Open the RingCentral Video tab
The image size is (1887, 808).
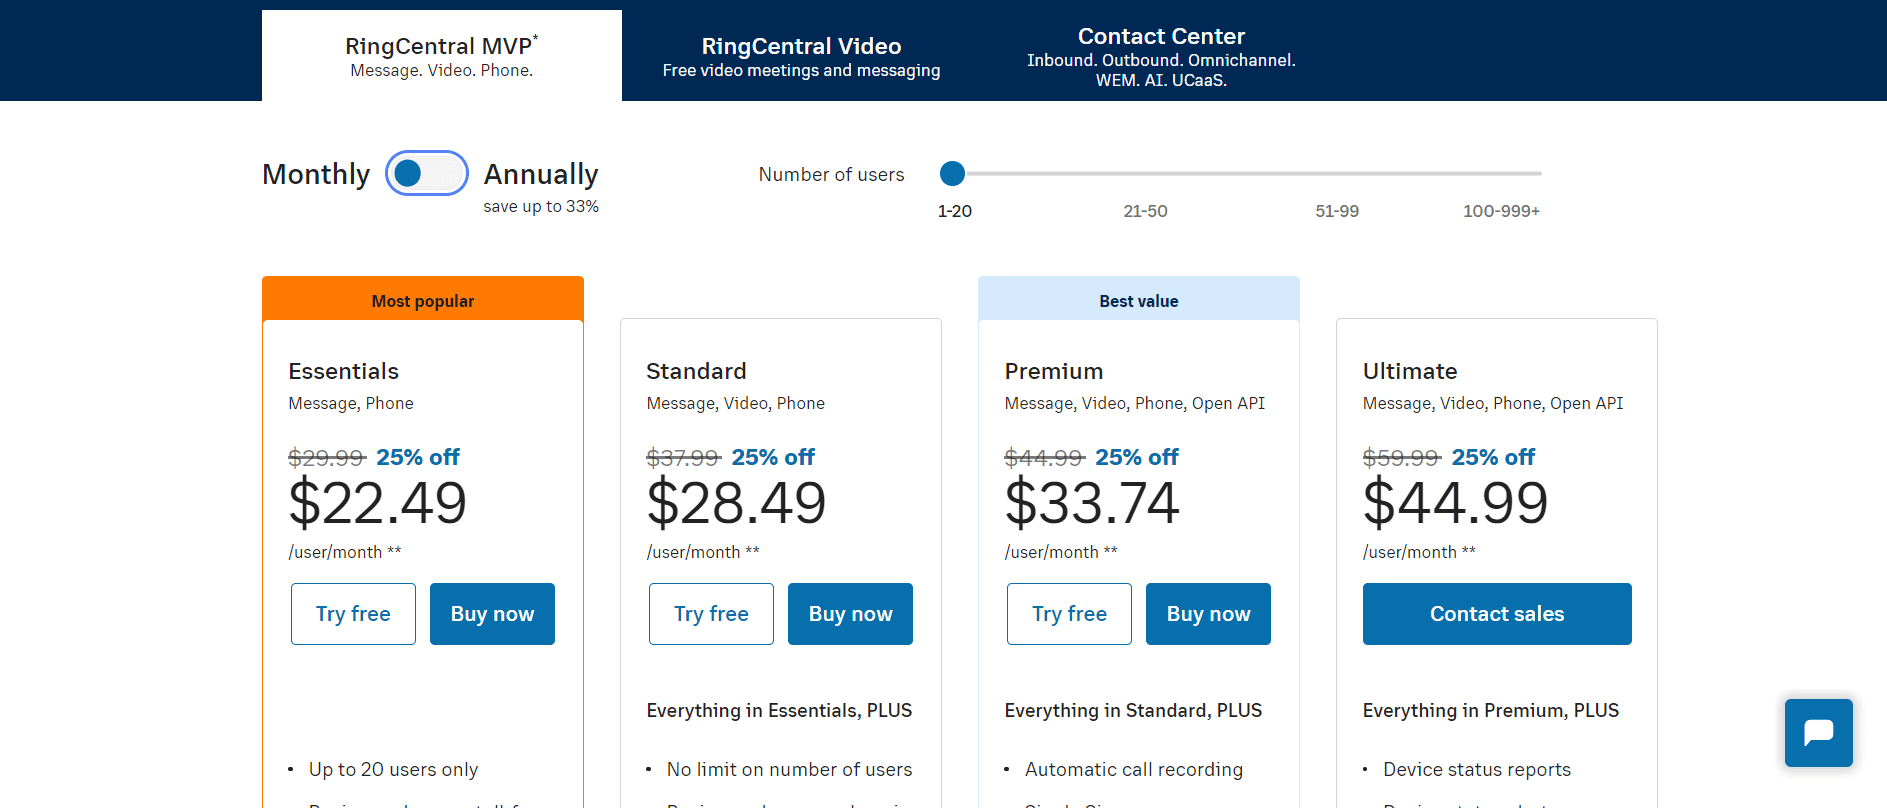pos(801,56)
